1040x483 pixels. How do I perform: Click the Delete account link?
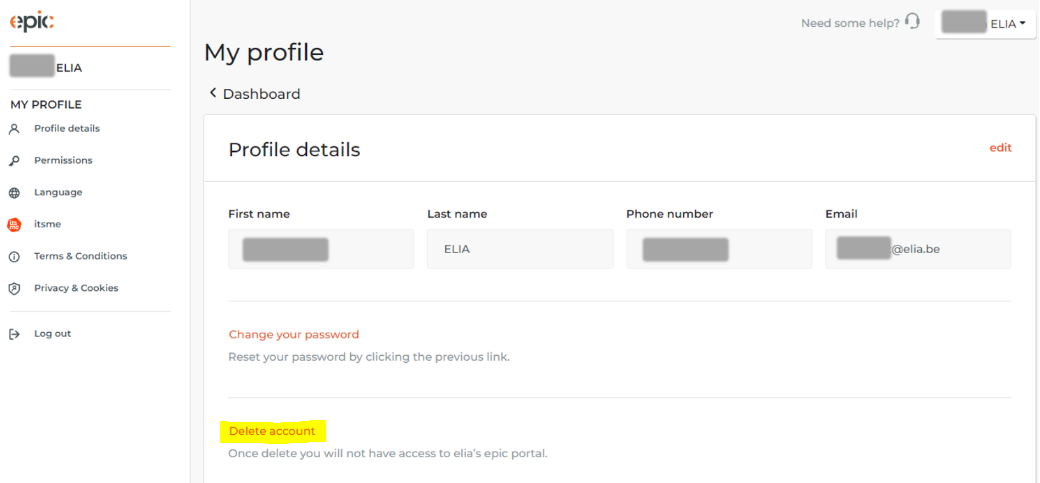click(272, 431)
